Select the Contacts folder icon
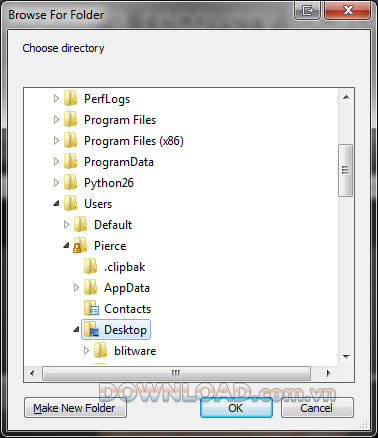 pyautogui.click(x=91, y=309)
